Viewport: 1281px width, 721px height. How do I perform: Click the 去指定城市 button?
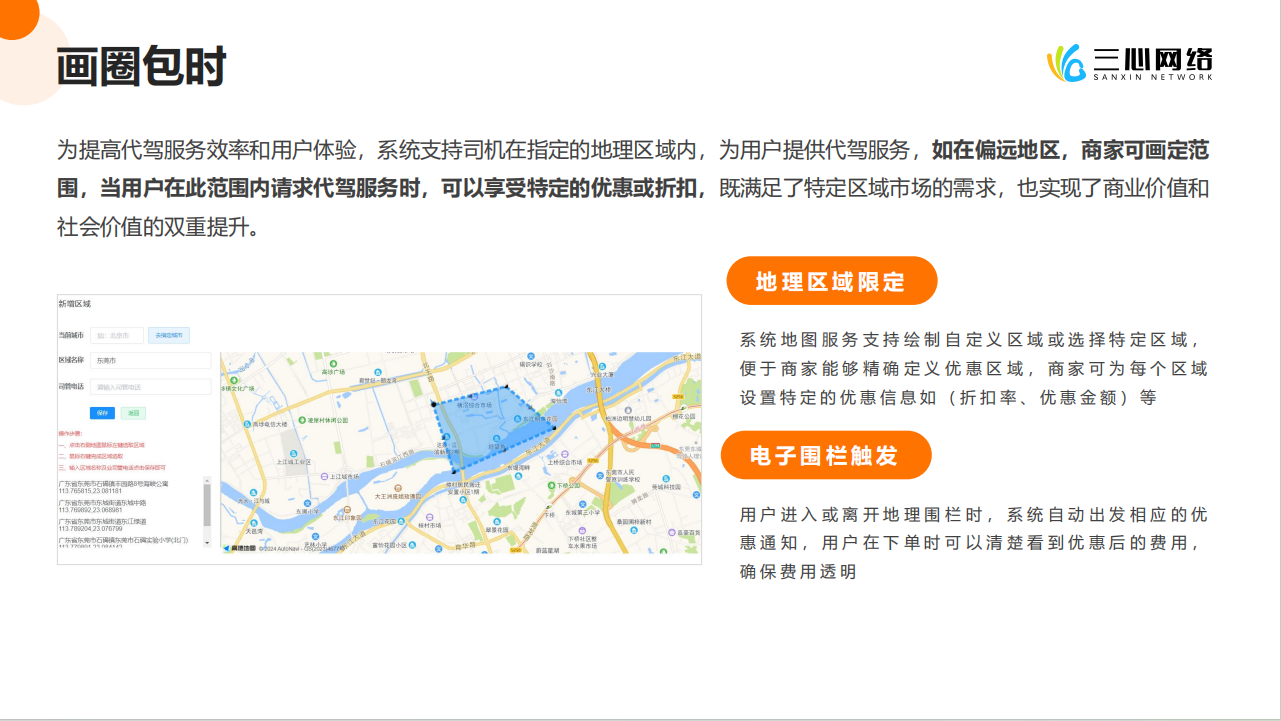(169, 336)
